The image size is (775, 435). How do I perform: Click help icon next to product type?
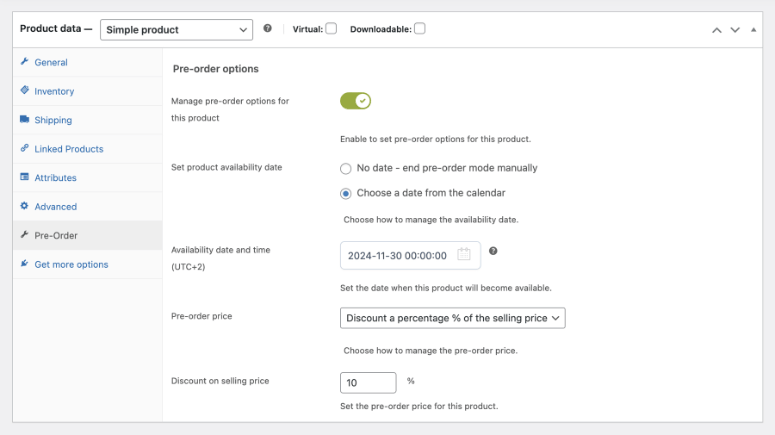tap(267, 28)
